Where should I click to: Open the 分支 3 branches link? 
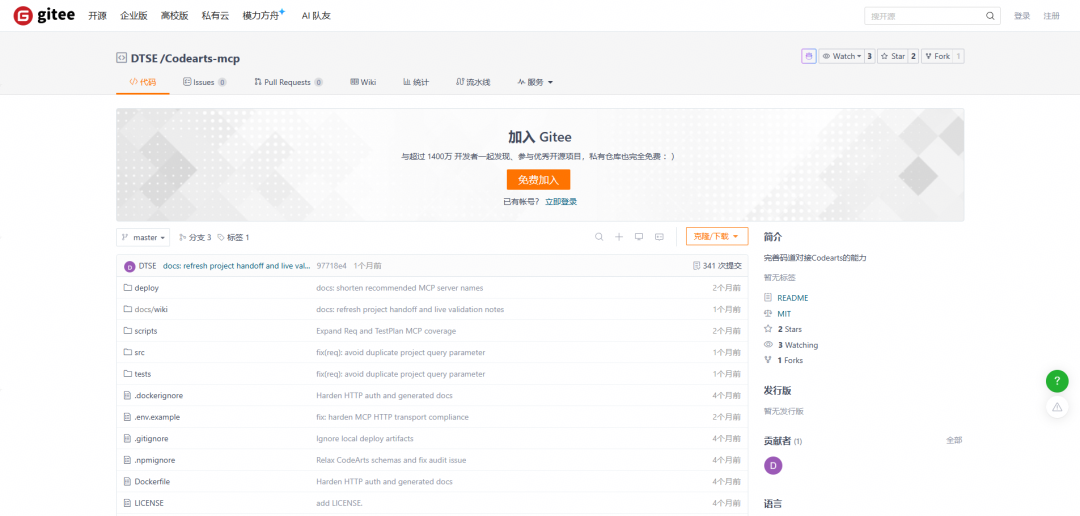point(195,237)
